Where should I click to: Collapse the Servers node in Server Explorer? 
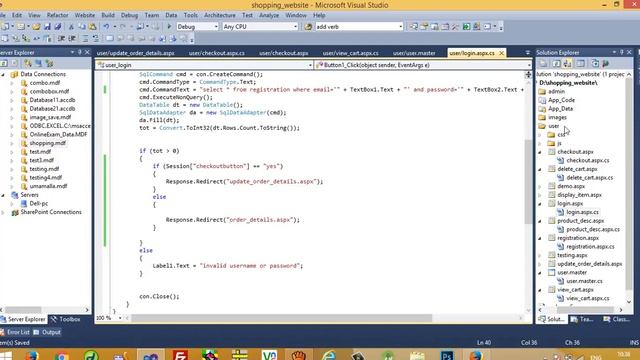coord(3,195)
